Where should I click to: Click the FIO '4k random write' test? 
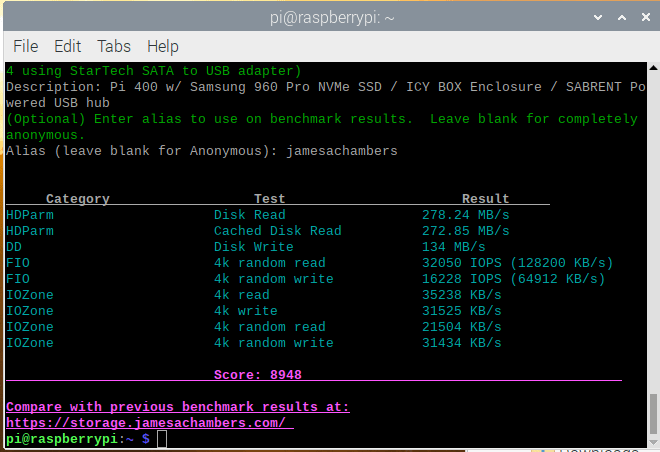click(x=274, y=279)
